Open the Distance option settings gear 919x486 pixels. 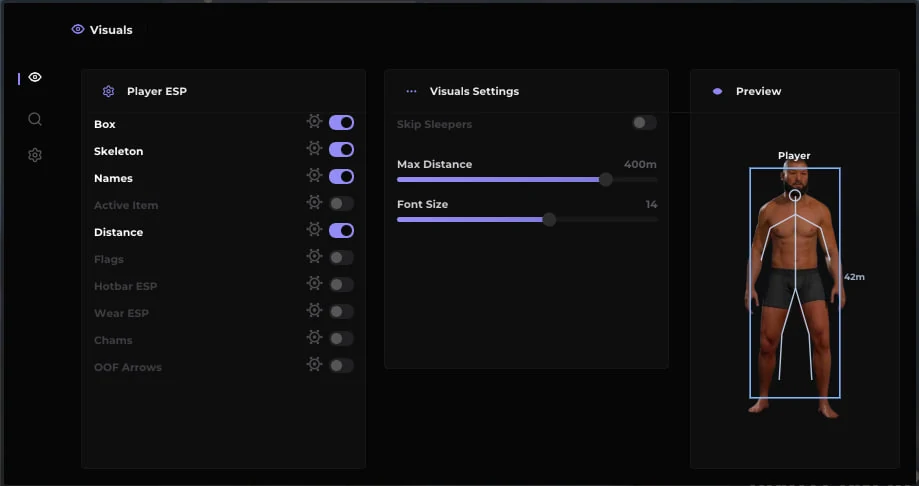[x=315, y=229]
